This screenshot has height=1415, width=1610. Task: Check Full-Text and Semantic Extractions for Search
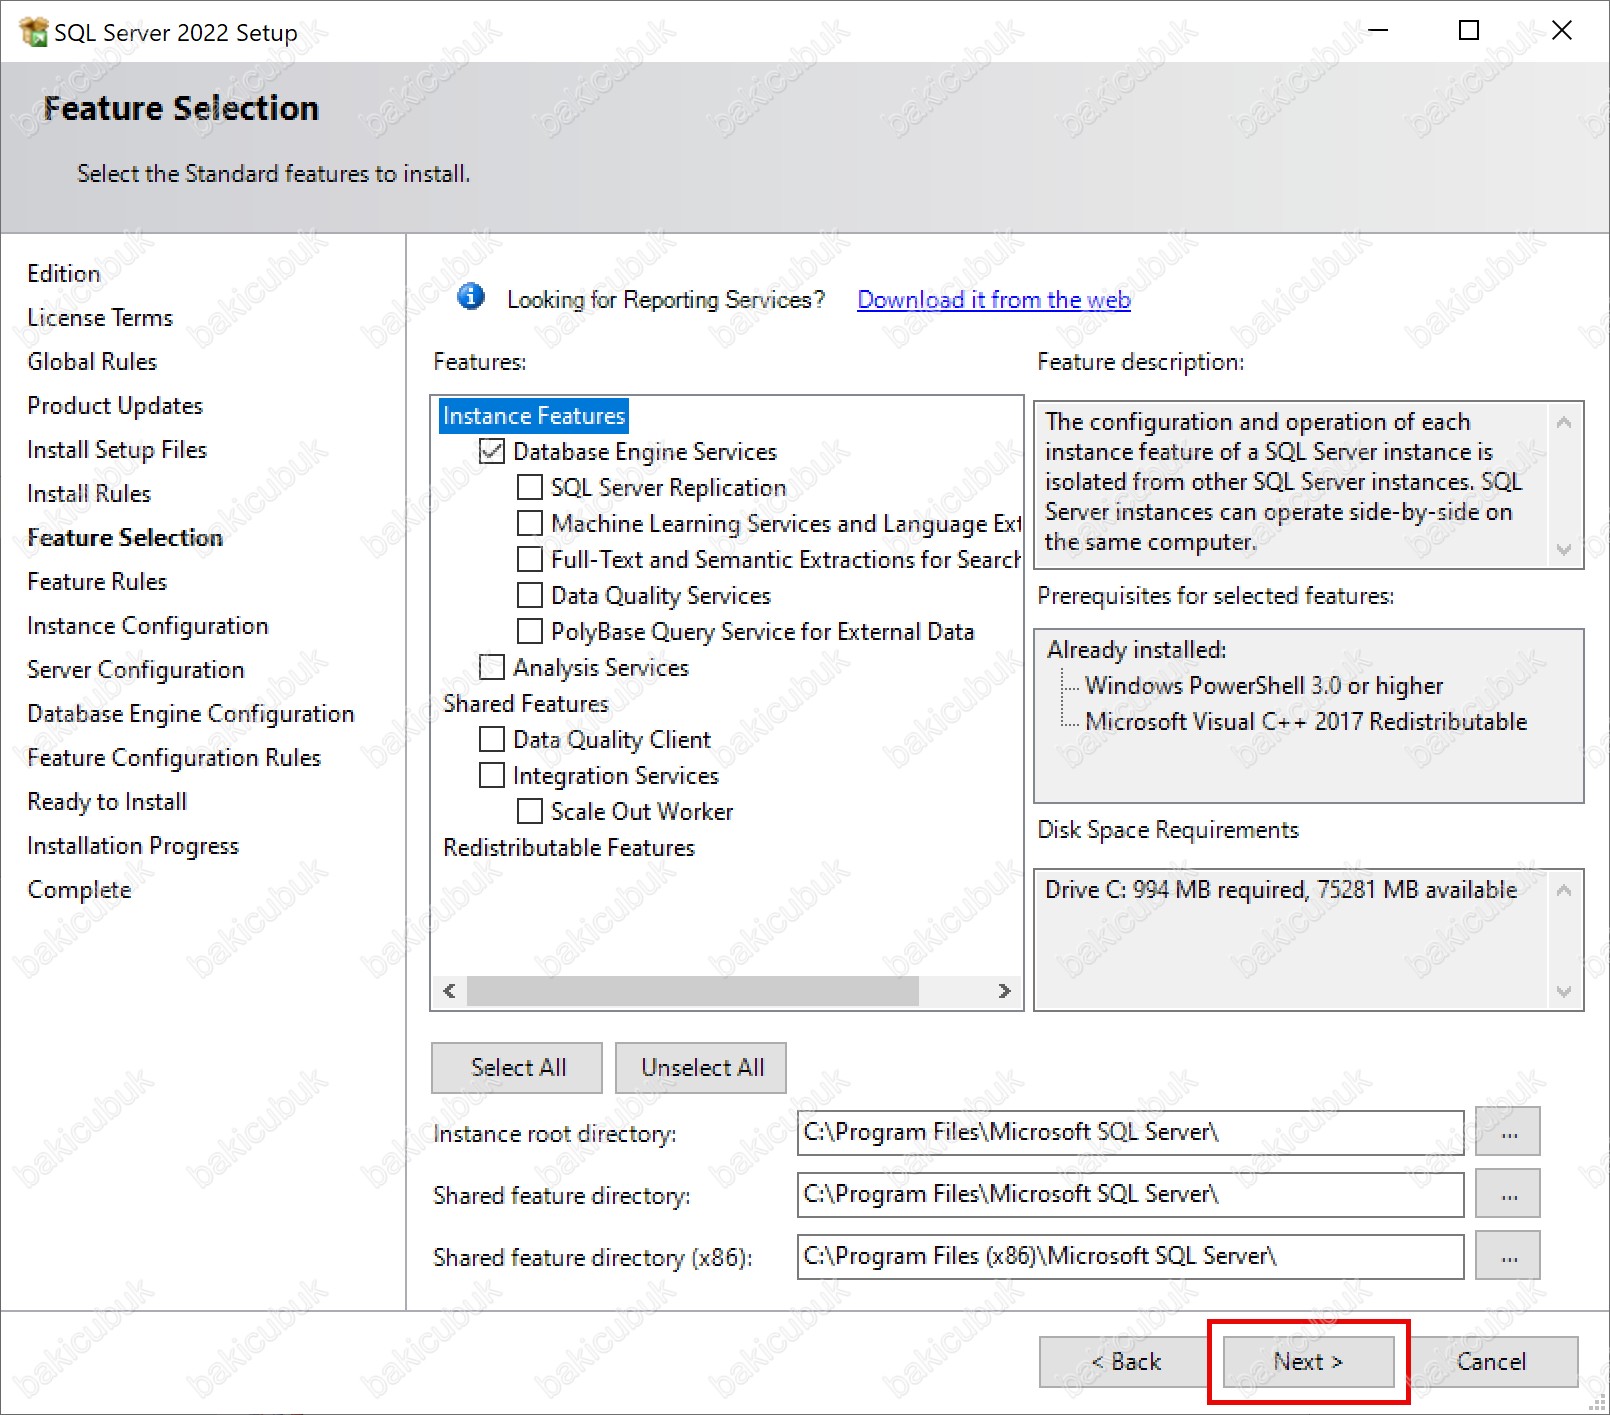pos(530,559)
